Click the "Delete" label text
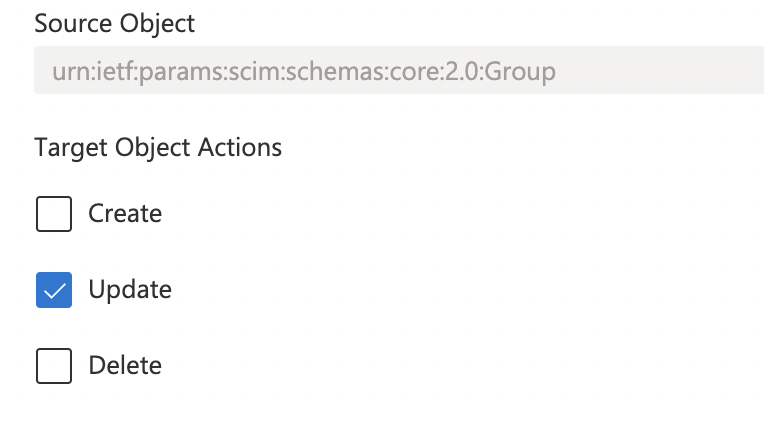 [125, 366]
